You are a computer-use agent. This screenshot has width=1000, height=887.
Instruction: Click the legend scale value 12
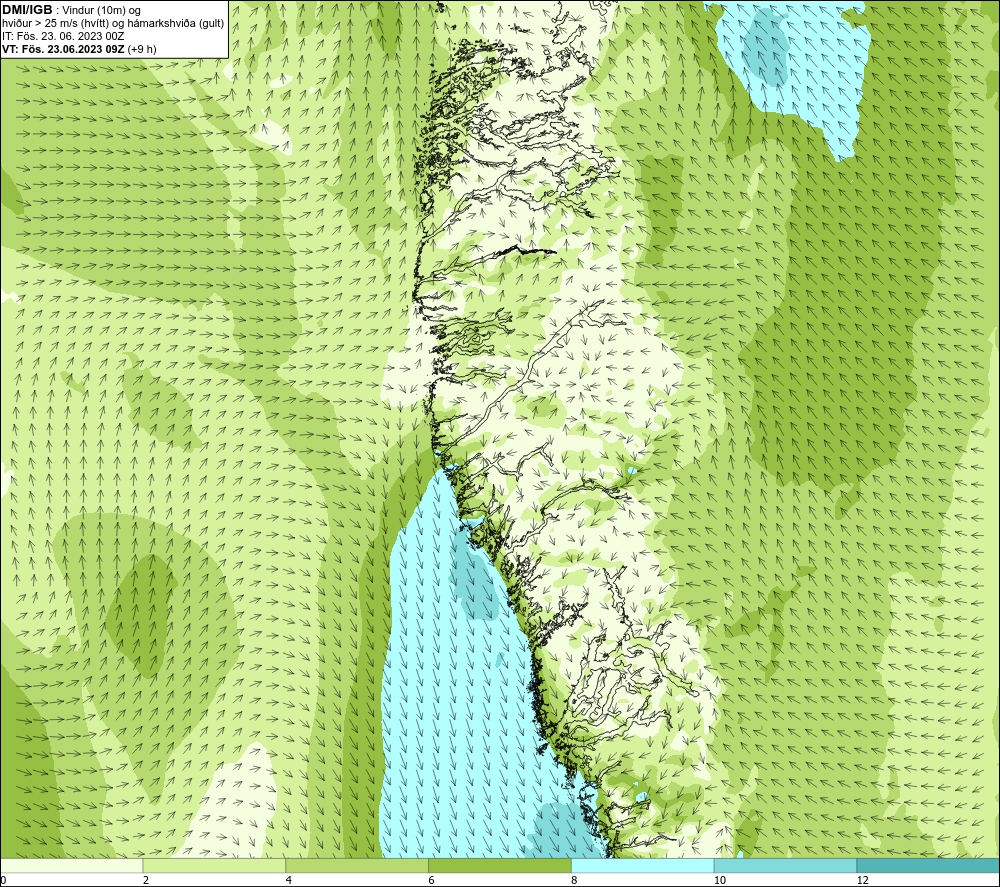(862, 880)
